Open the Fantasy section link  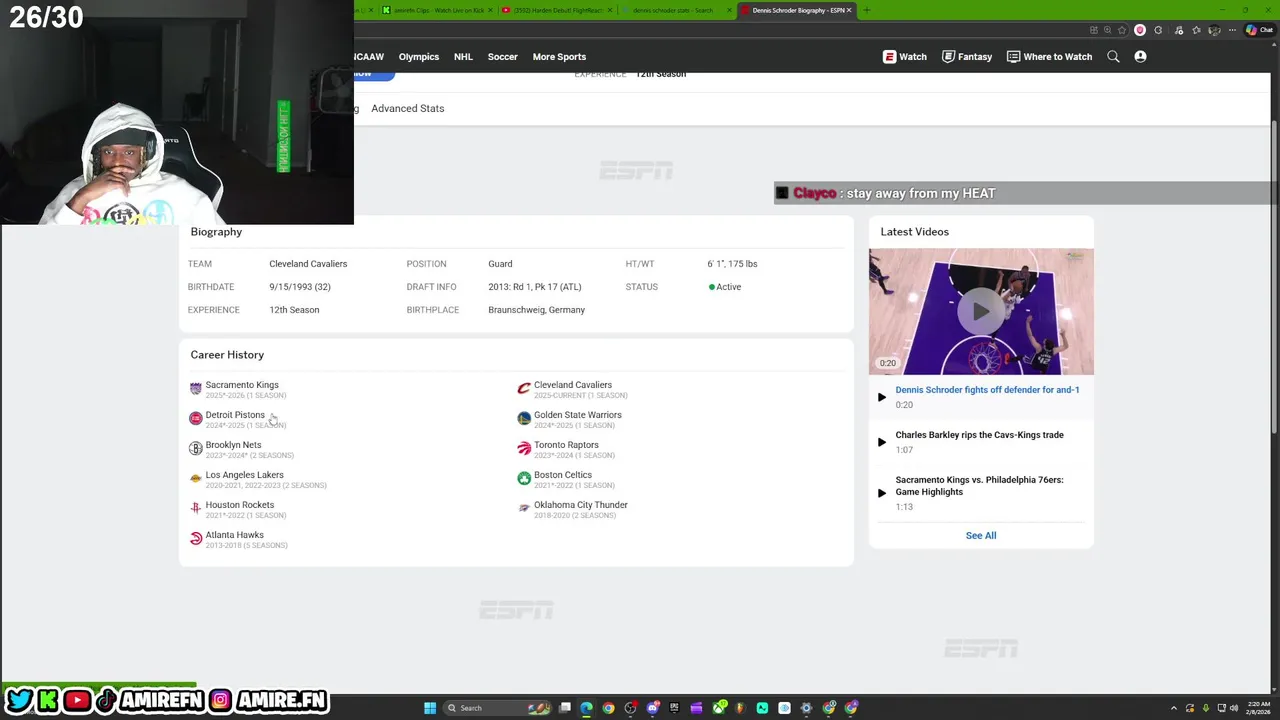click(x=966, y=57)
